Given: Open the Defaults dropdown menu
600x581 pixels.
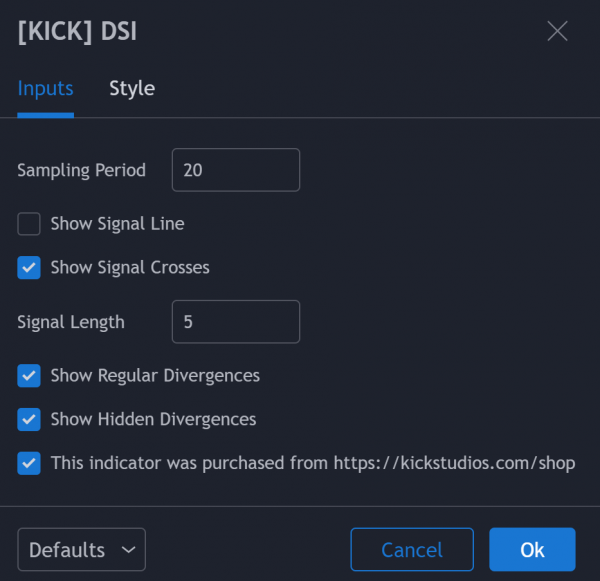Looking at the screenshot, I should 81,550.
